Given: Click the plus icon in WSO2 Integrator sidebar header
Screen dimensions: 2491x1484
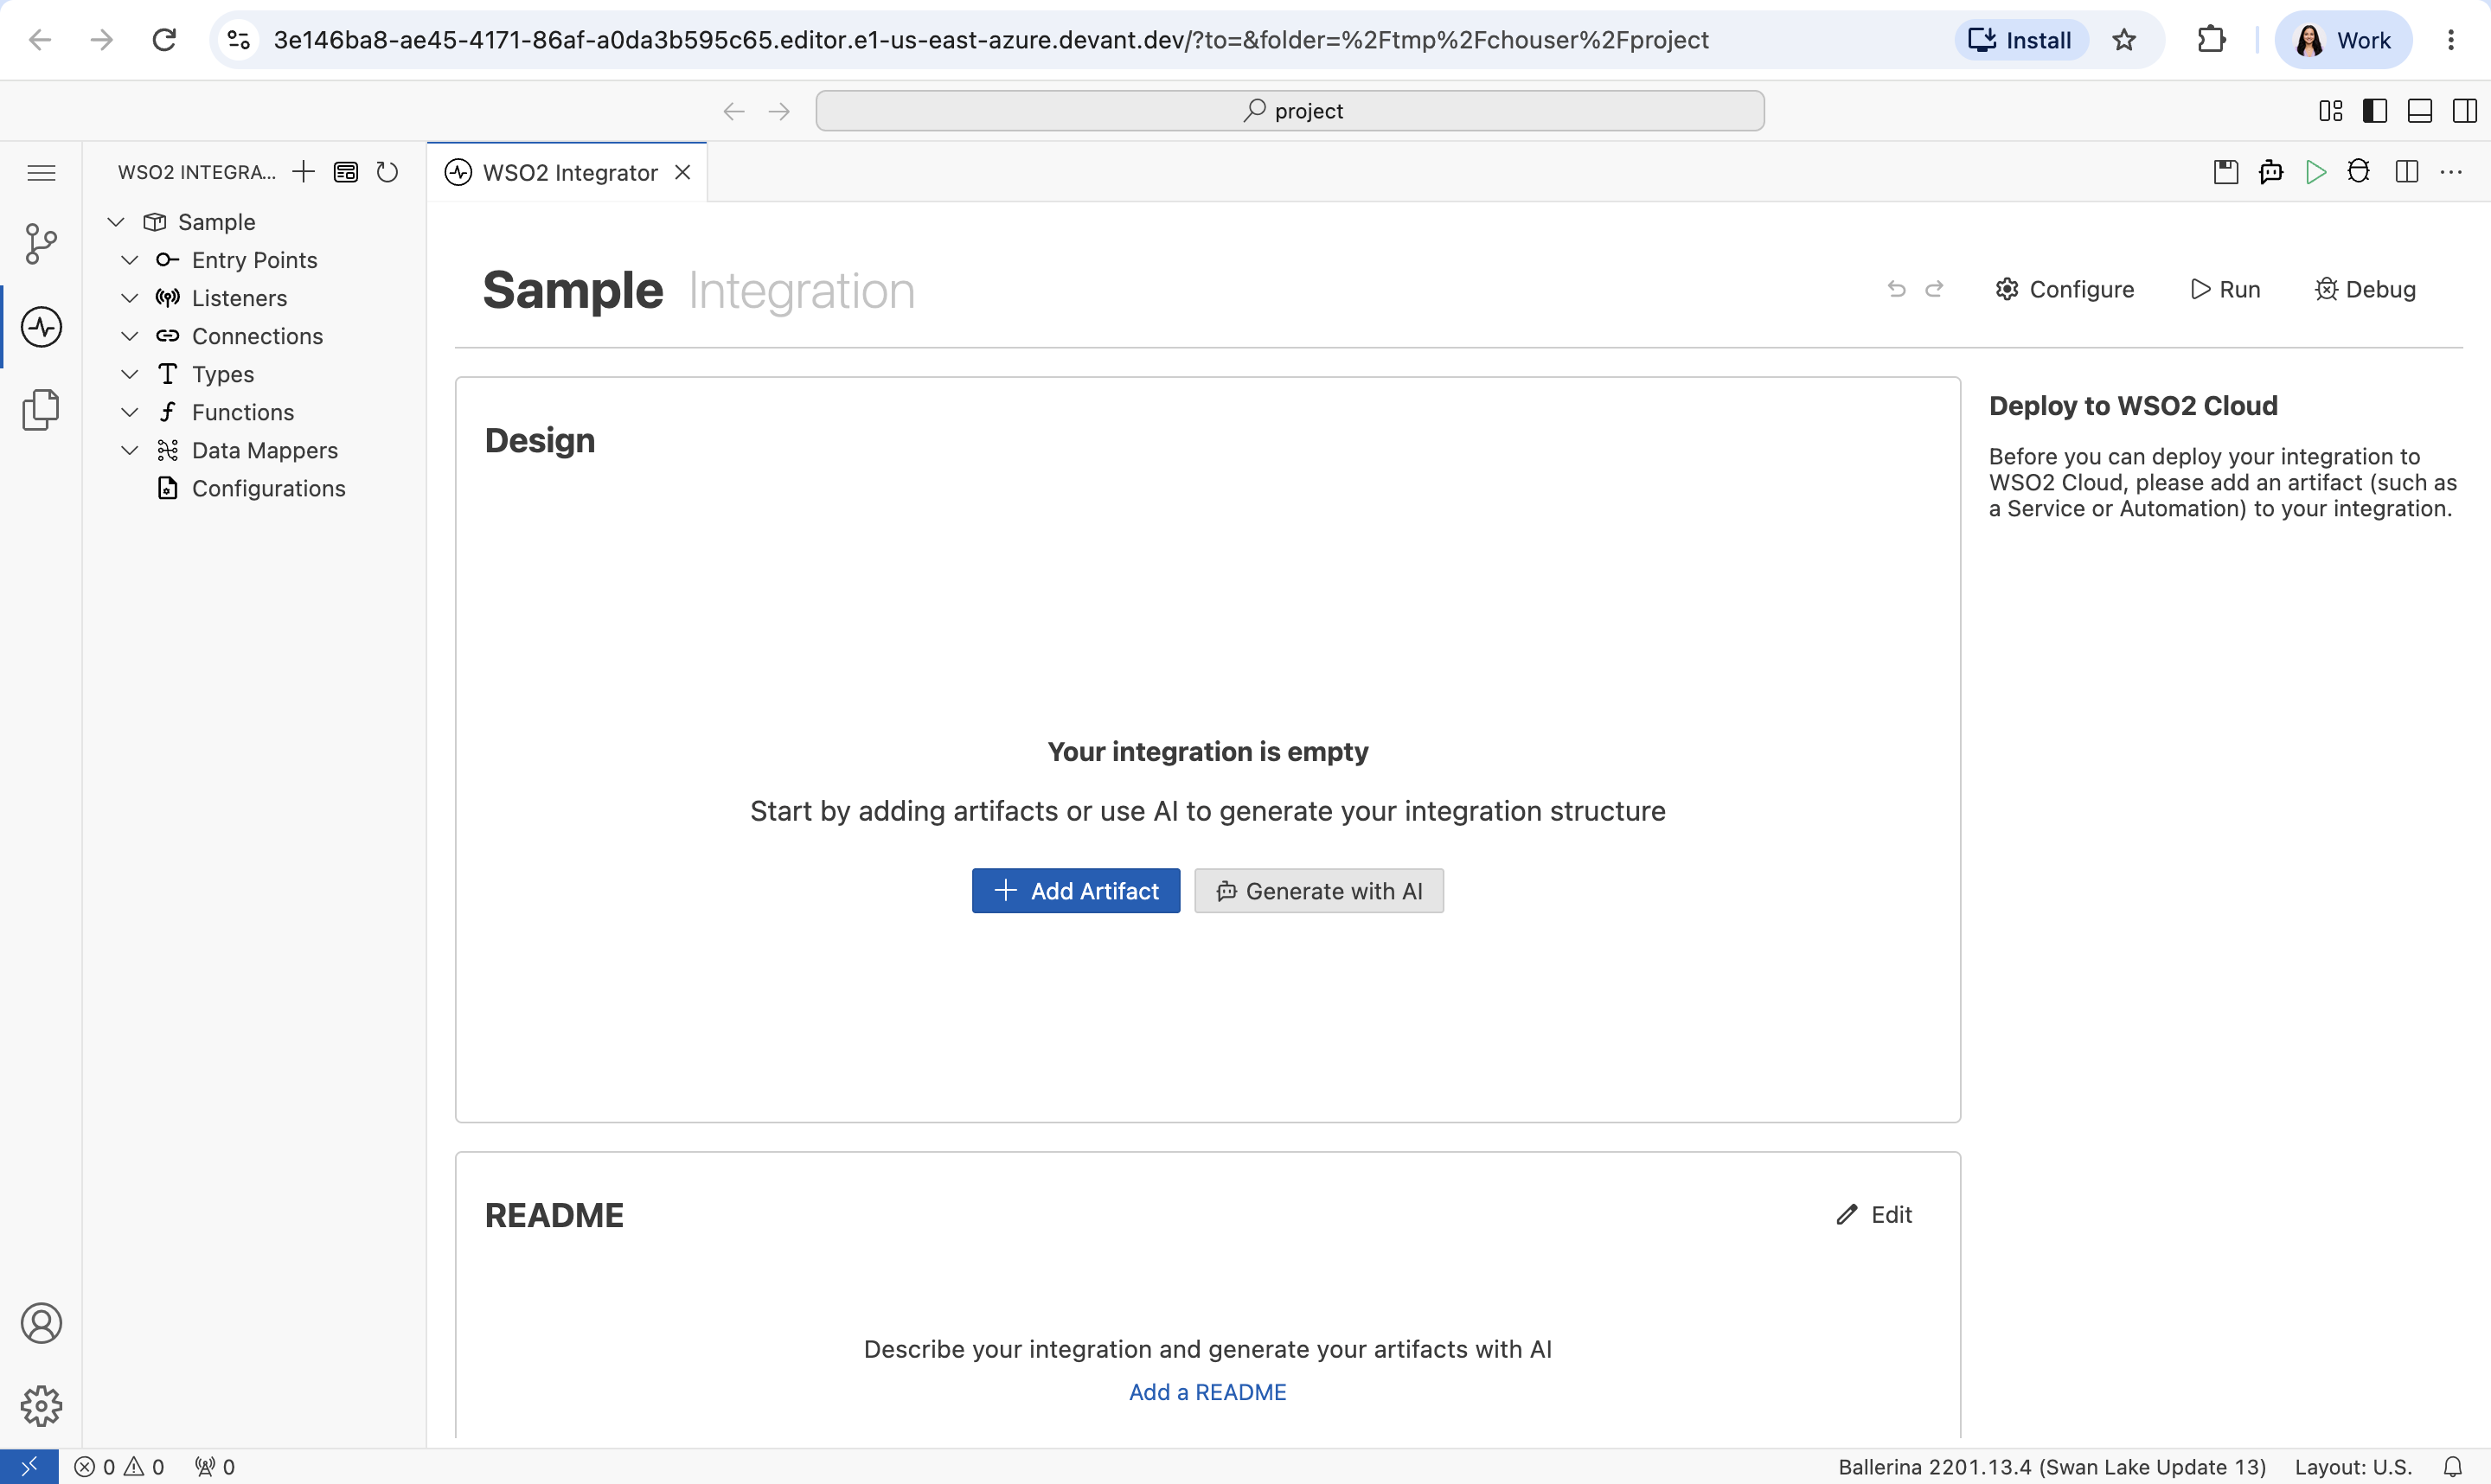Looking at the screenshot, I should tap(303, 172).
